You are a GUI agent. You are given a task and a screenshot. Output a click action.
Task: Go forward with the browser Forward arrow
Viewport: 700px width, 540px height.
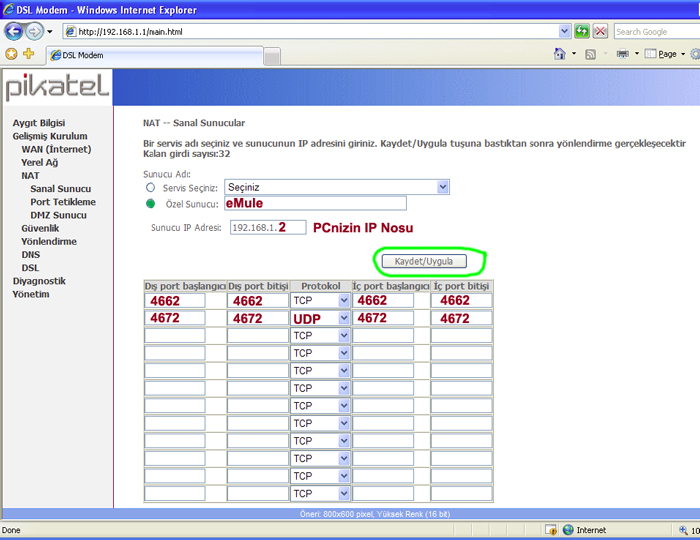point(34,32)
